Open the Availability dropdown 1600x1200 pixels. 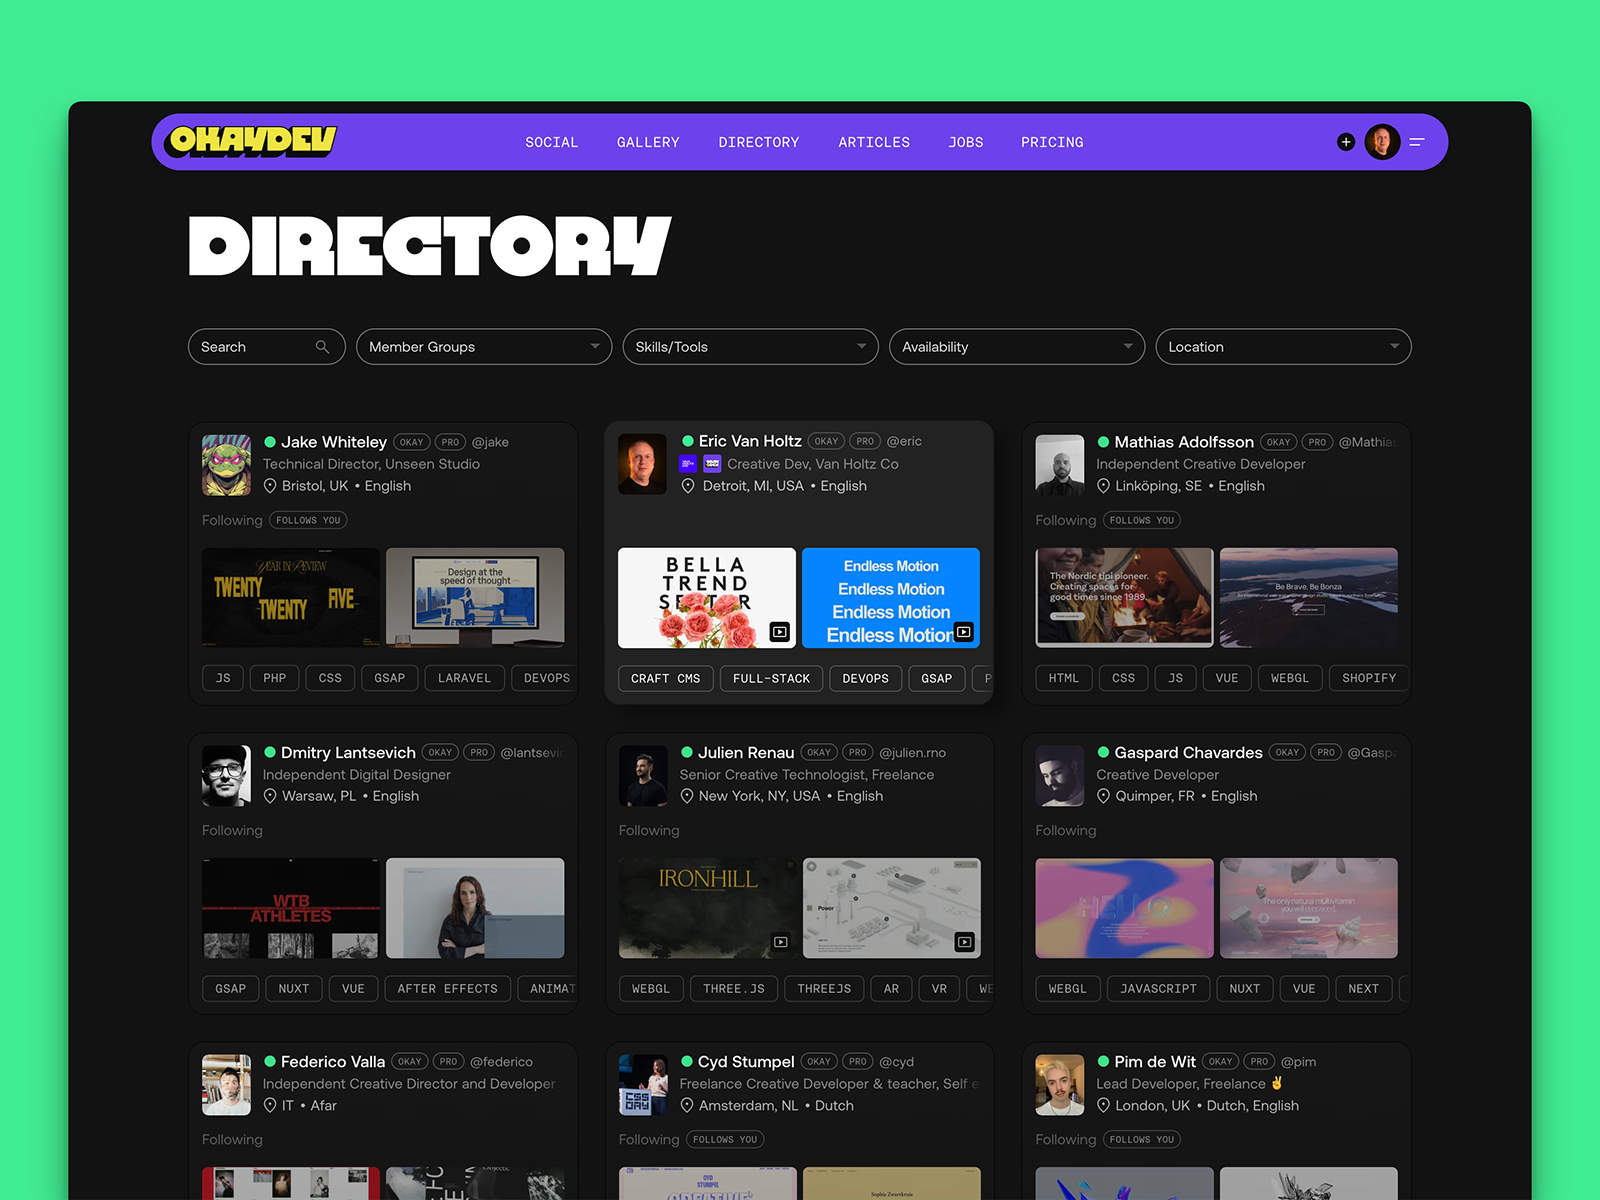point(1017,347)
